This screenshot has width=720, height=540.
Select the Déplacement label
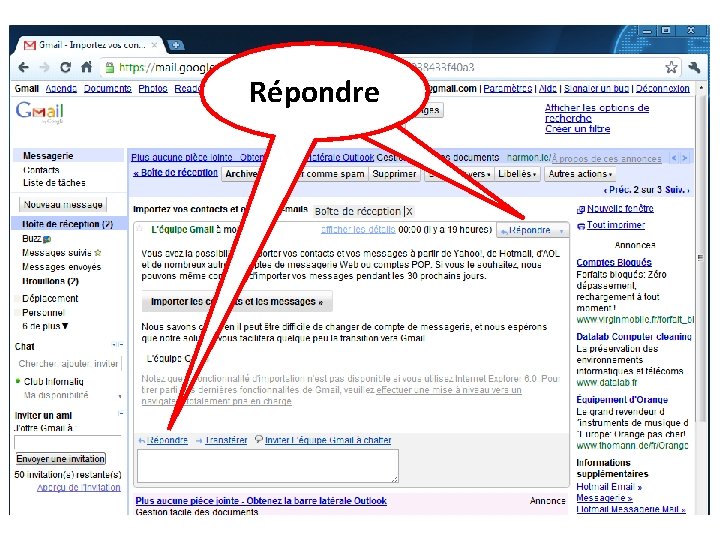pyautogui.click(x=50, y=298)
